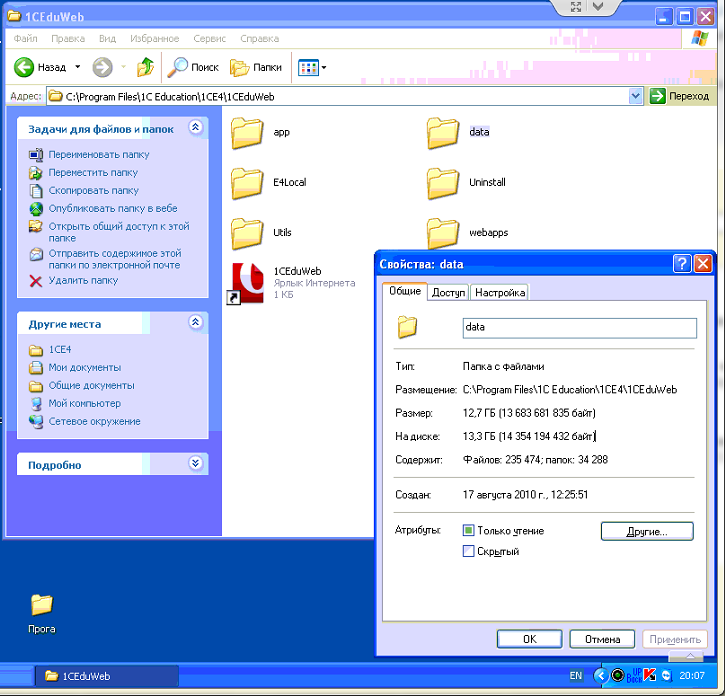Toggle the Только чтение checkbox
The height and width of the screenshot is (698, 726).
(469, 530)
